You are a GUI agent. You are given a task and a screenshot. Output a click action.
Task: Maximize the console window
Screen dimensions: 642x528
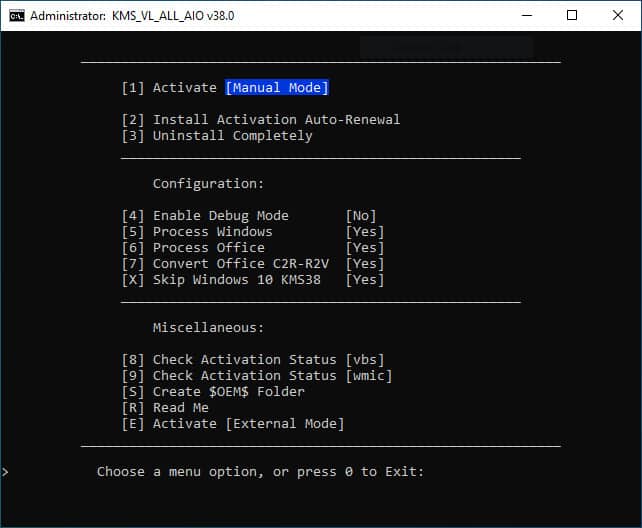[572, 15]
